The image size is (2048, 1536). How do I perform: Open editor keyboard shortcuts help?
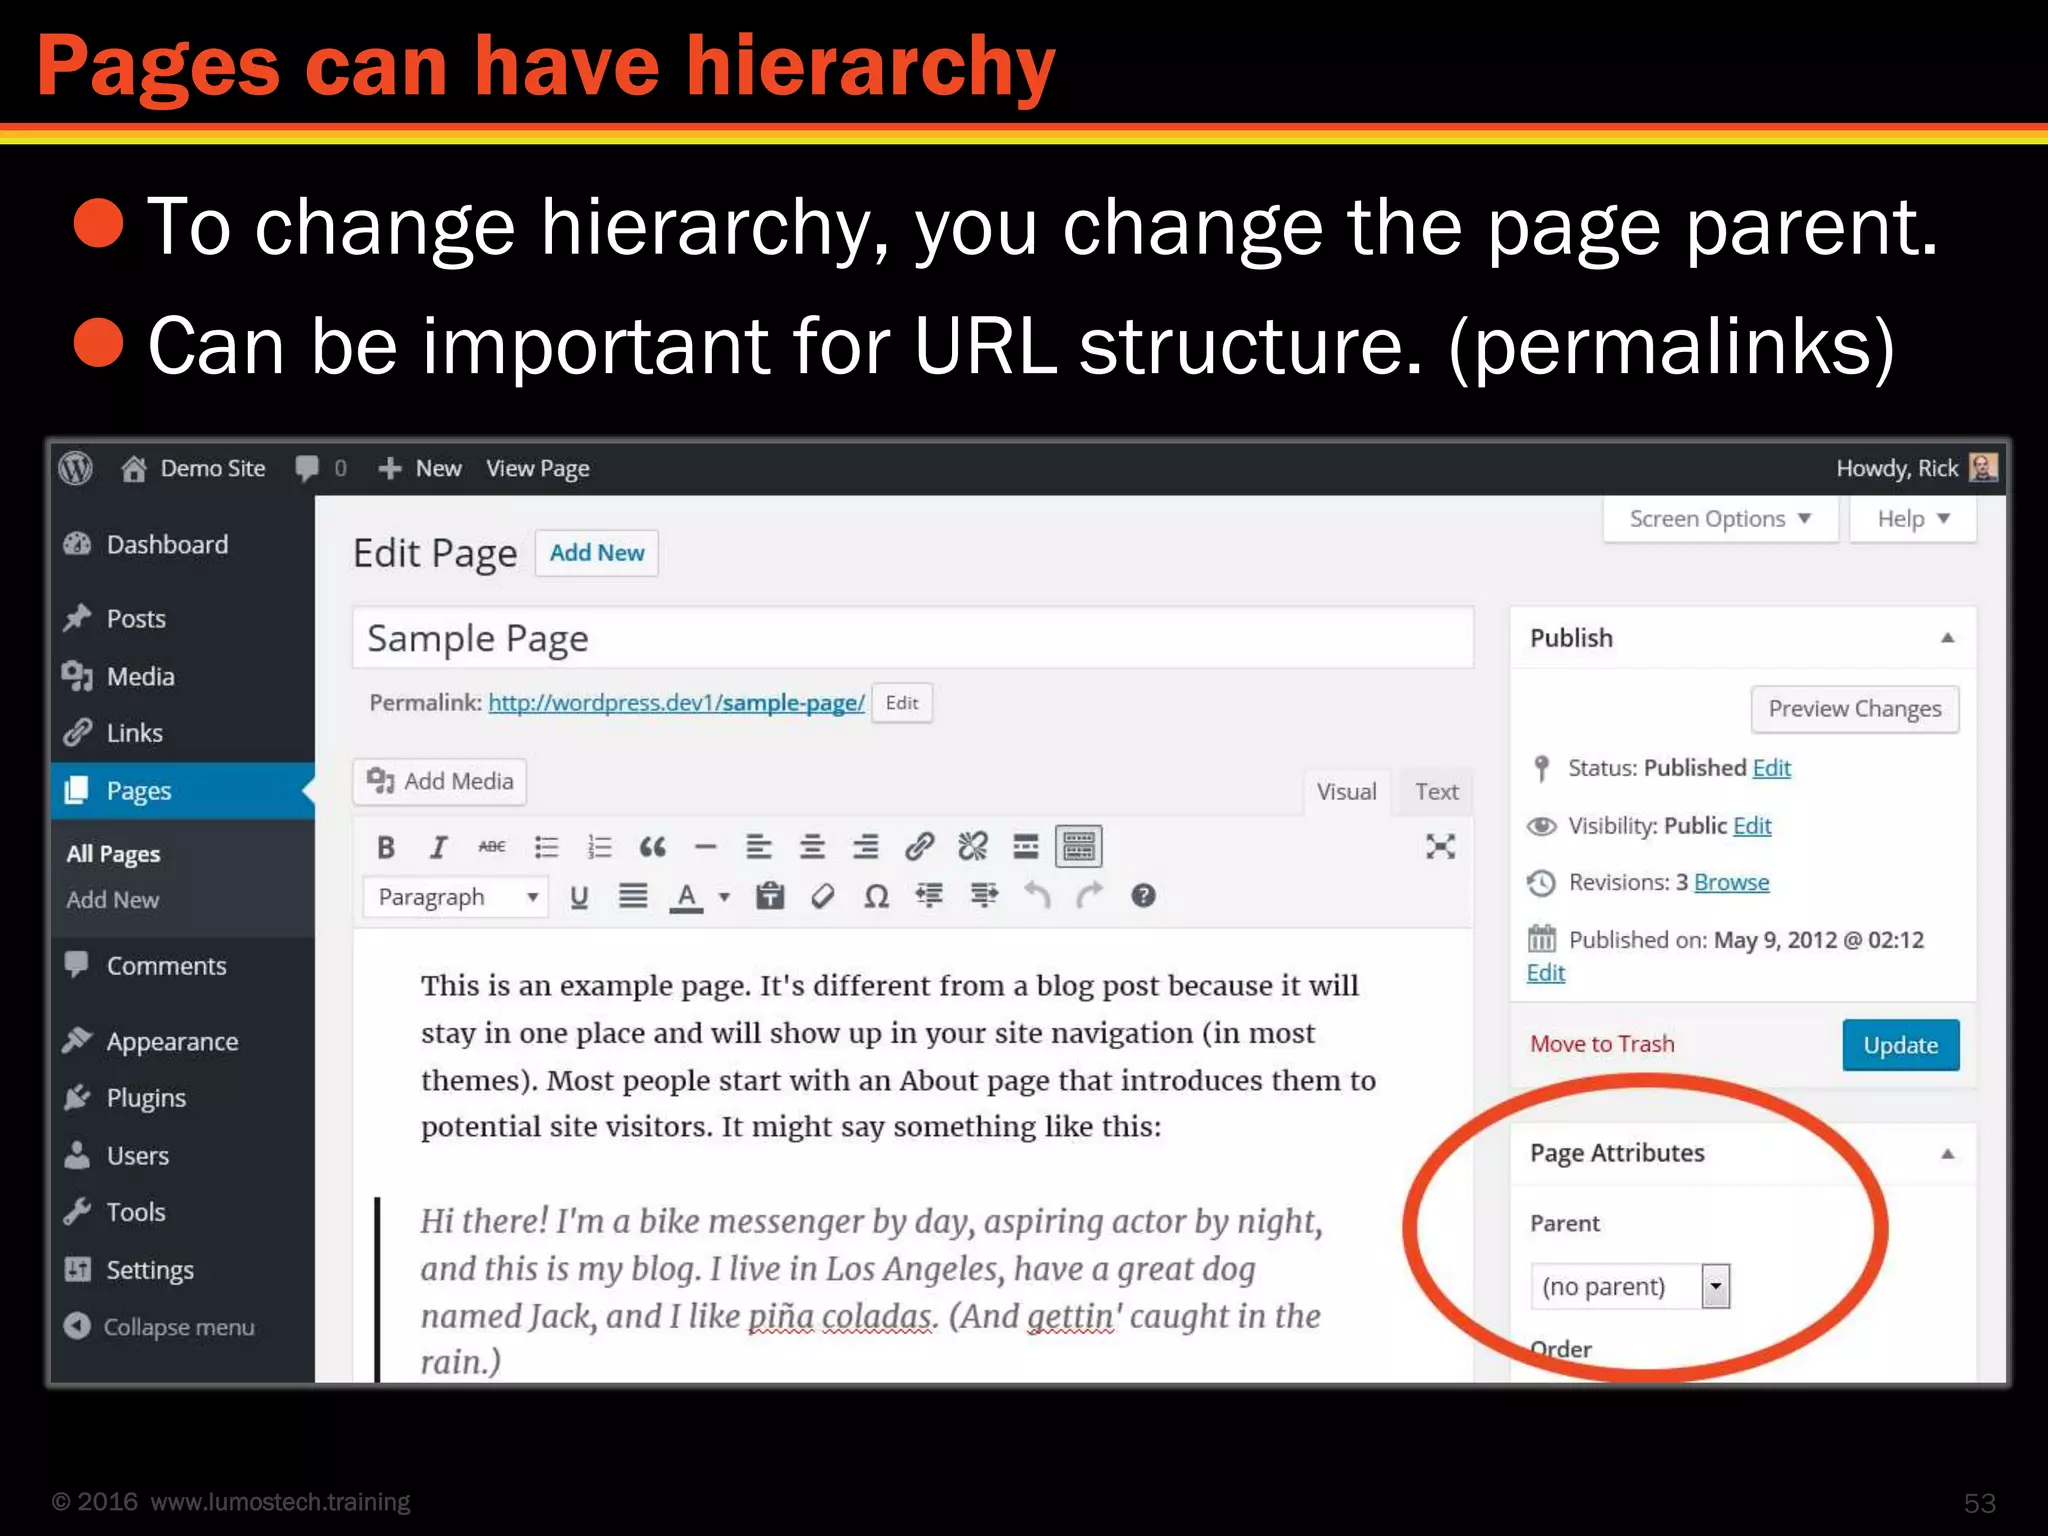coord(1144,896)
